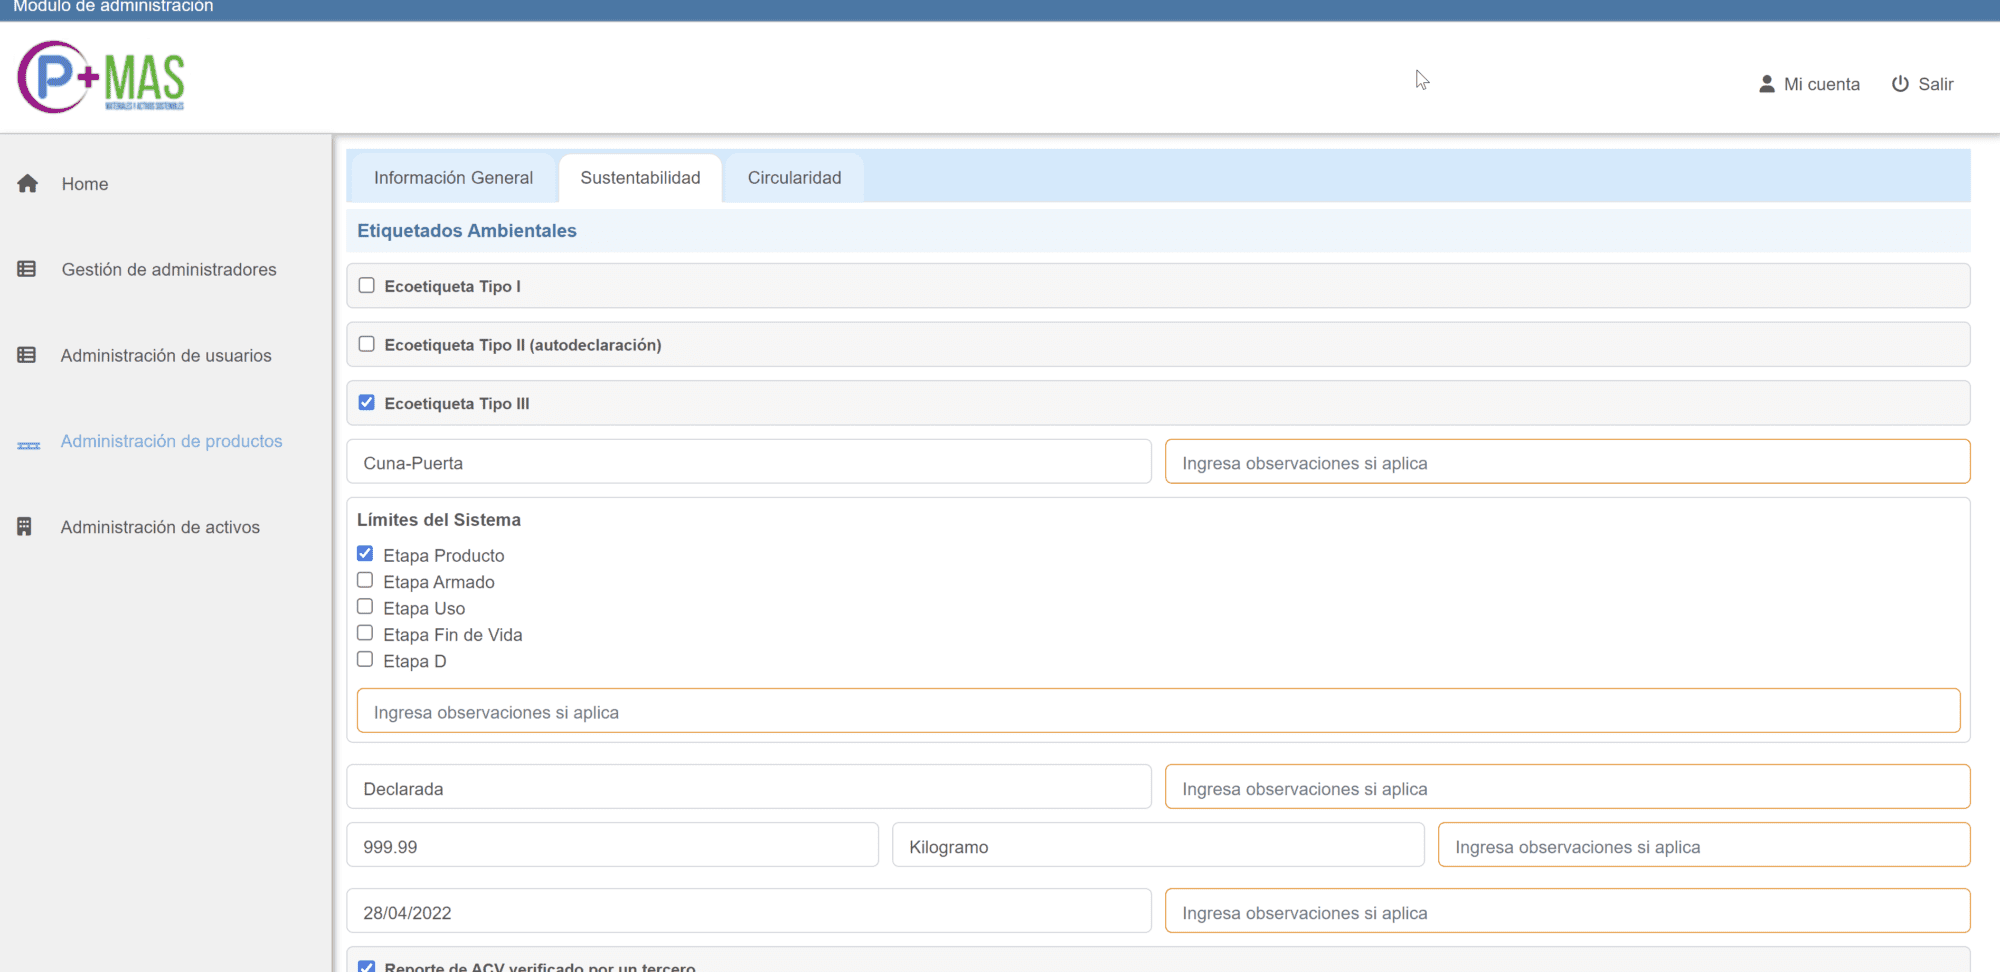Click the Home house icon
The width and height of the screenshot is (2000, 972).
point(28,184)
